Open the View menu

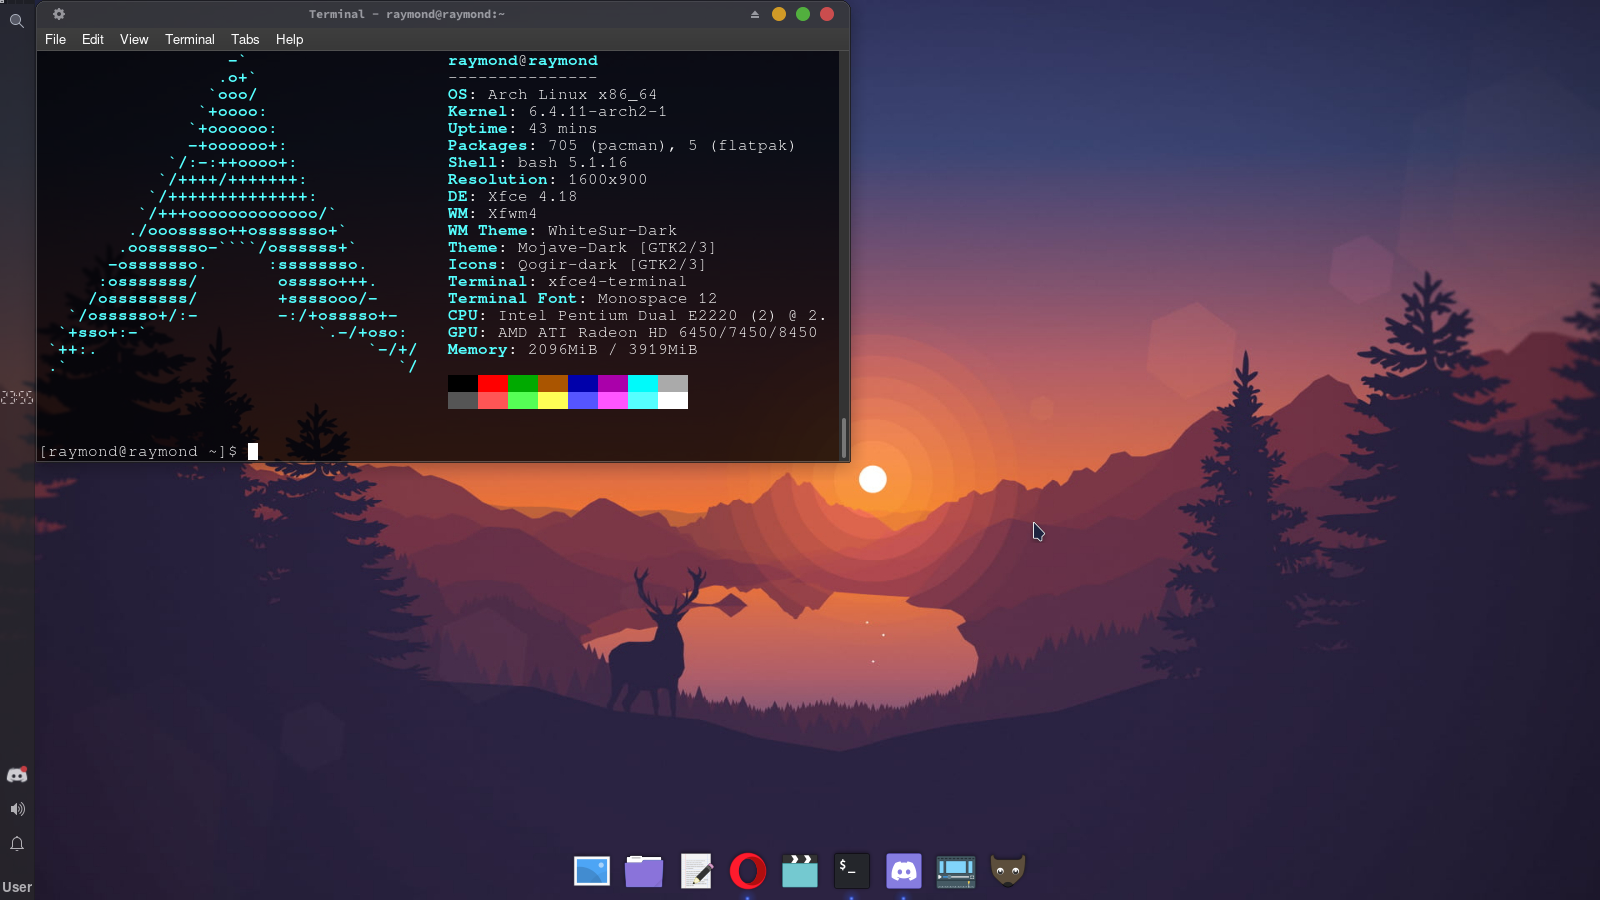[134, 39]
